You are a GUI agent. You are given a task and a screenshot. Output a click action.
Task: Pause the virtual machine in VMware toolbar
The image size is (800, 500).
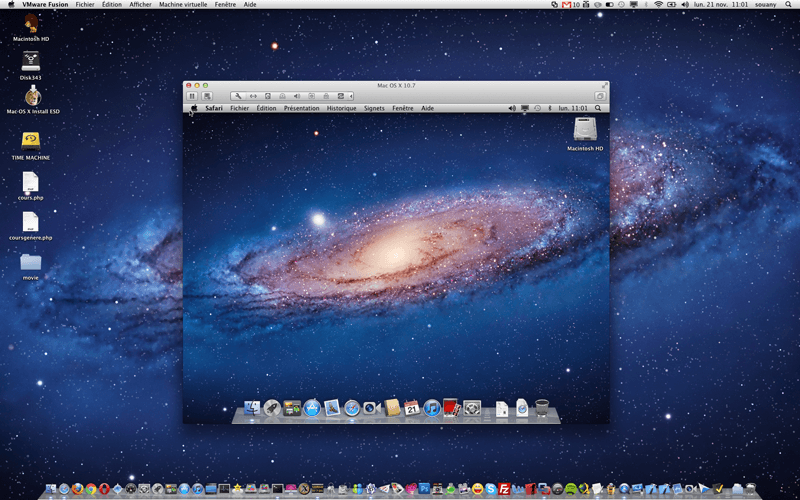[x=192, y=96]
